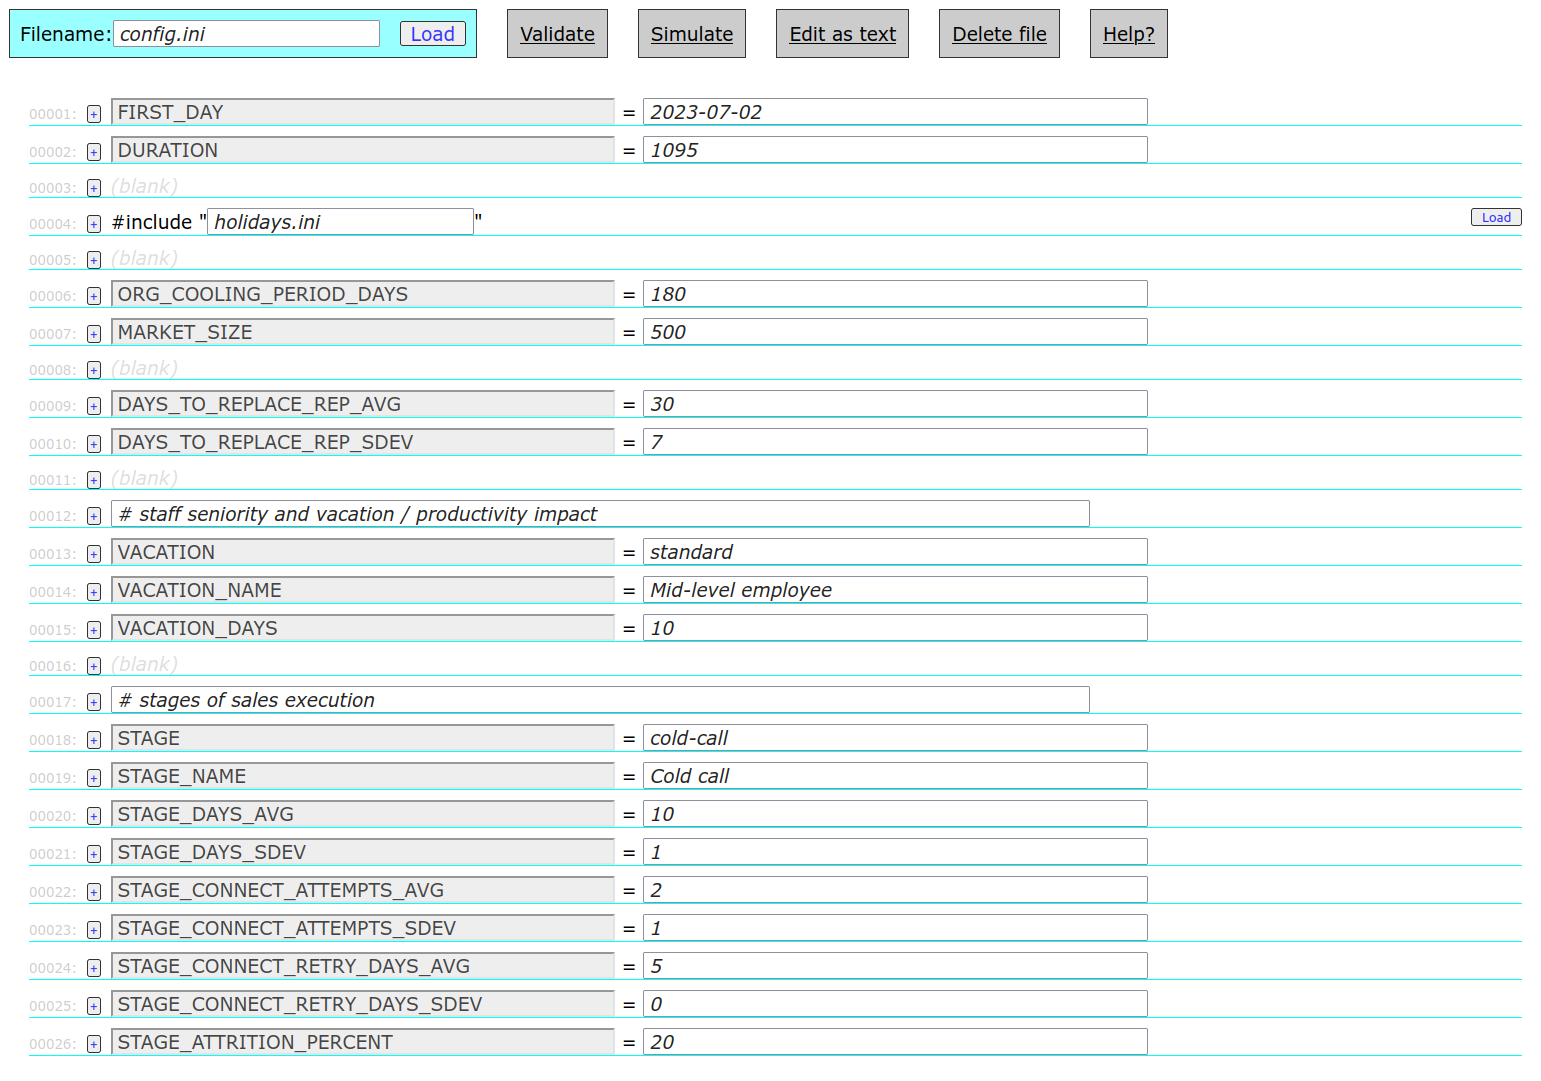Click the blank placeholder on line 00016
This screenshot has width=1541, height=1081.
pyautogui.click(x=145, y=664)
